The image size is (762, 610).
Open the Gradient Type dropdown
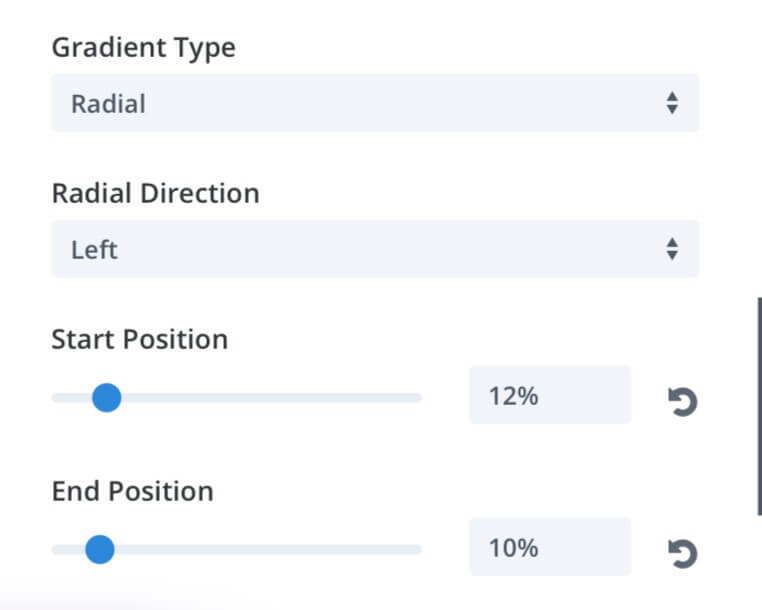(375, 103)
